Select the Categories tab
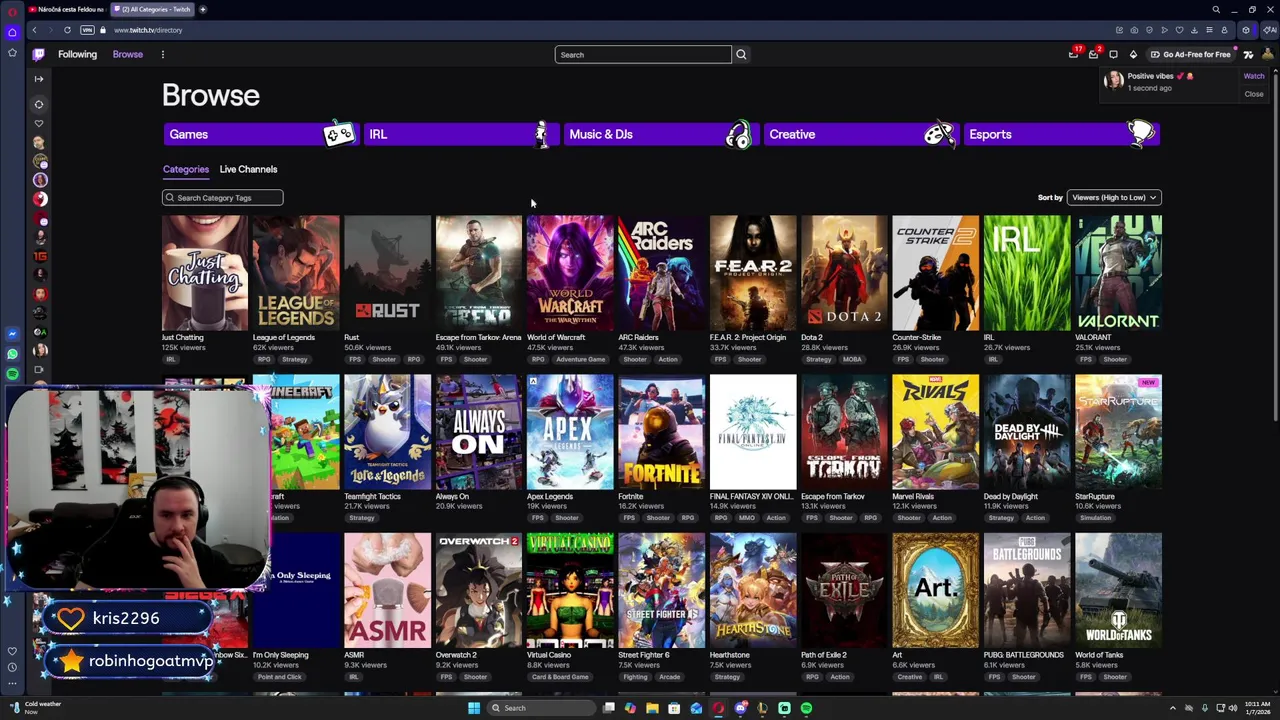 coord(186,169)
